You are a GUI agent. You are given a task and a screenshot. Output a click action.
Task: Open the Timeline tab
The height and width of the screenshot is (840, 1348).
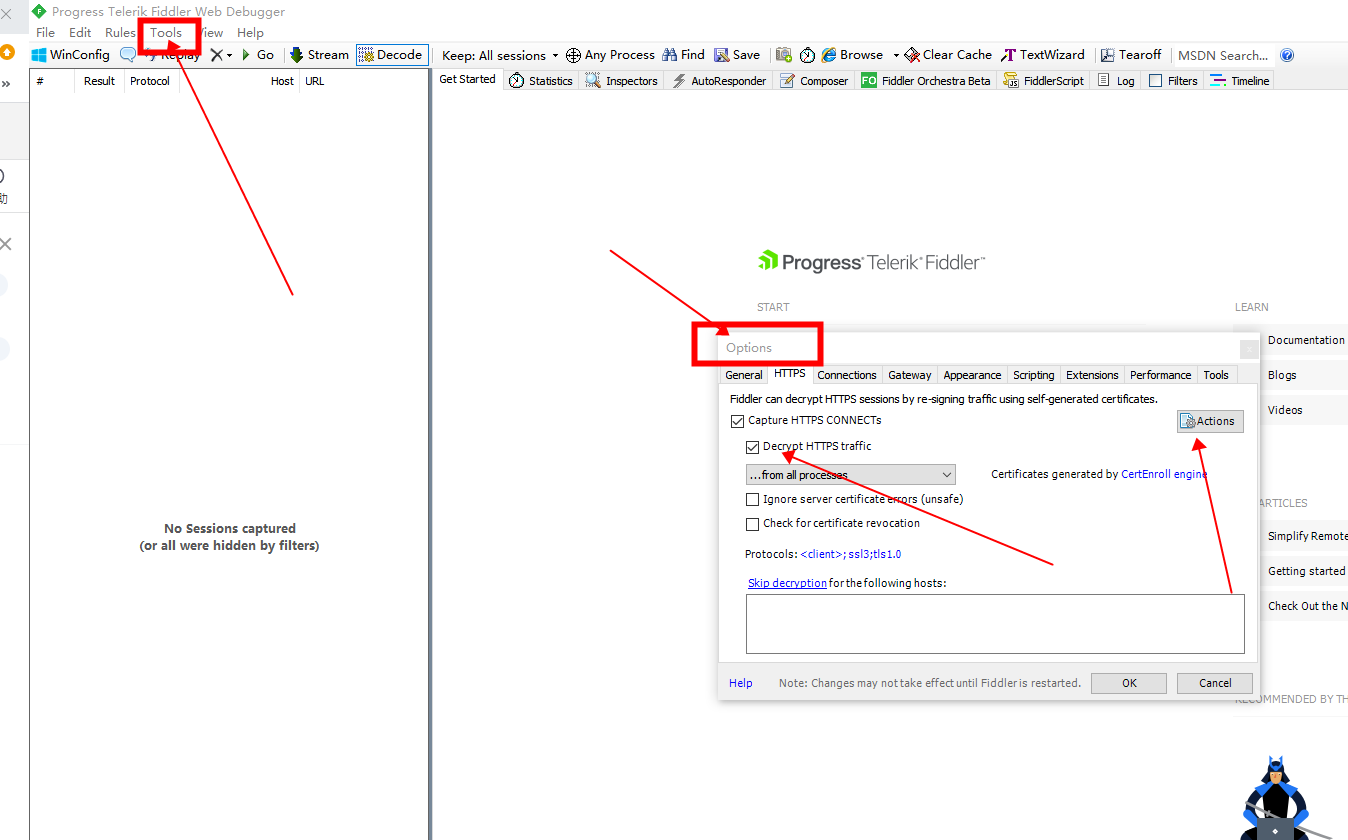pos(1239,81)
